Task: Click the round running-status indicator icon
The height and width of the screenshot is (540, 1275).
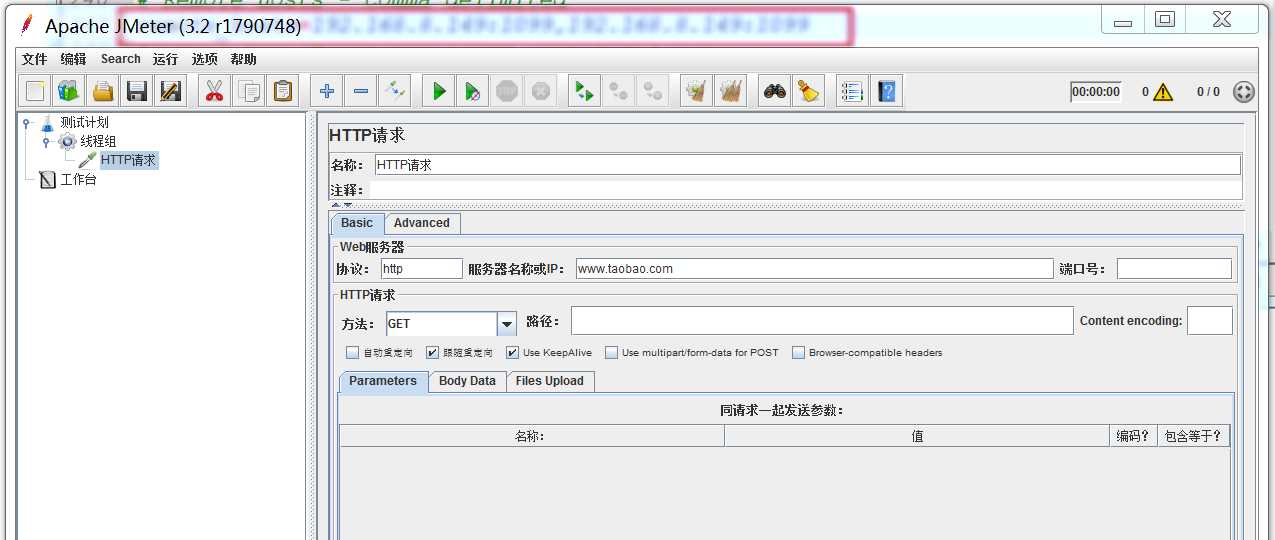Action: coord(1244,92)
